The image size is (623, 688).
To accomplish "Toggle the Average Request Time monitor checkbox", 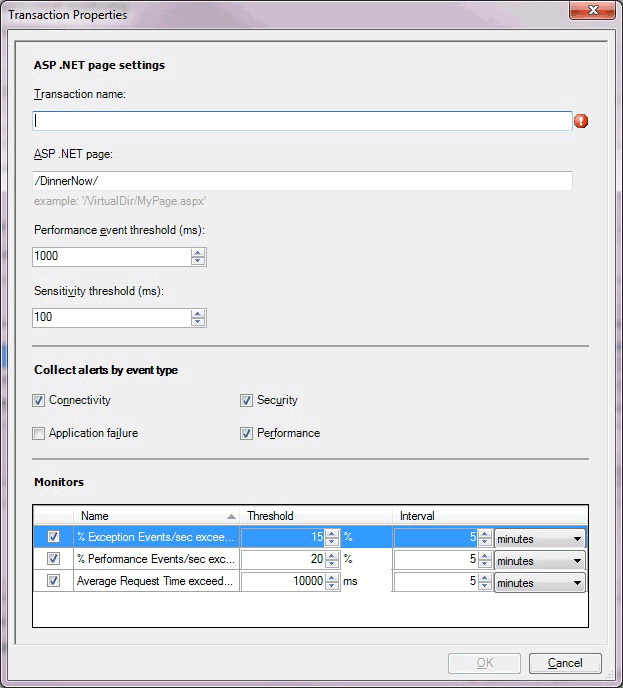I will 54,580.
